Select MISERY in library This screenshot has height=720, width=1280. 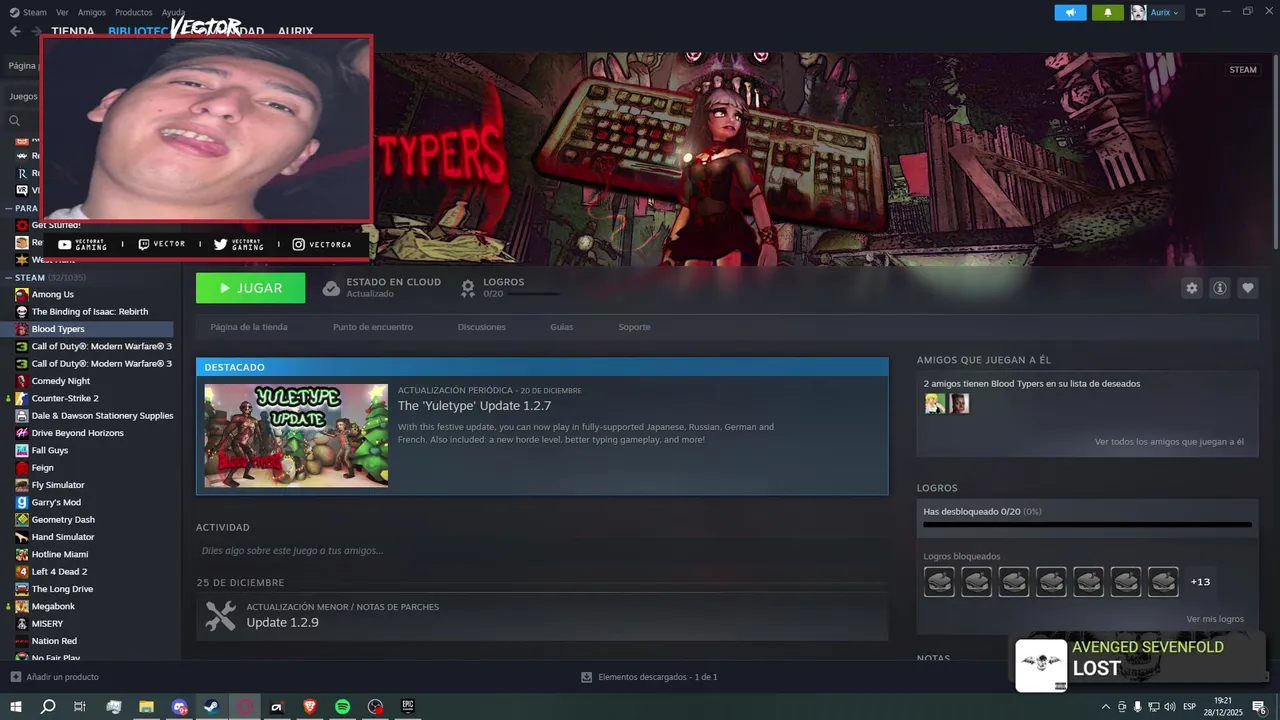[x=47, y=623]
